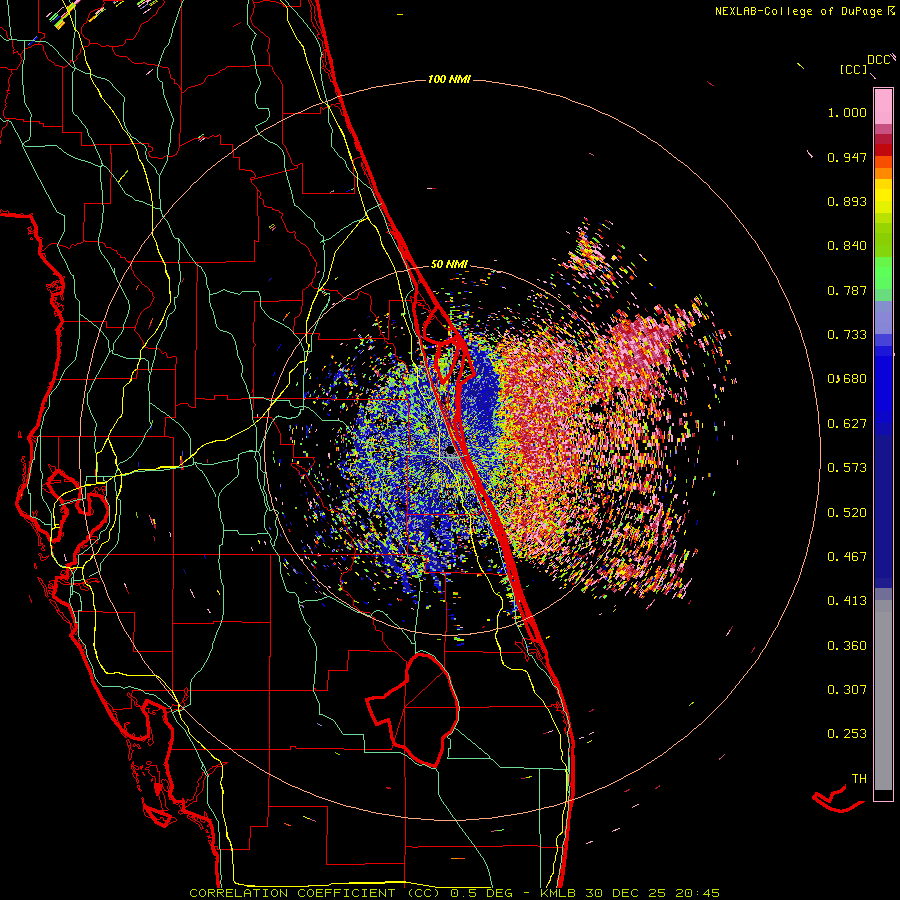Click the 0.733 scale value
The image size is (900, 900).
tap(847, 335)
